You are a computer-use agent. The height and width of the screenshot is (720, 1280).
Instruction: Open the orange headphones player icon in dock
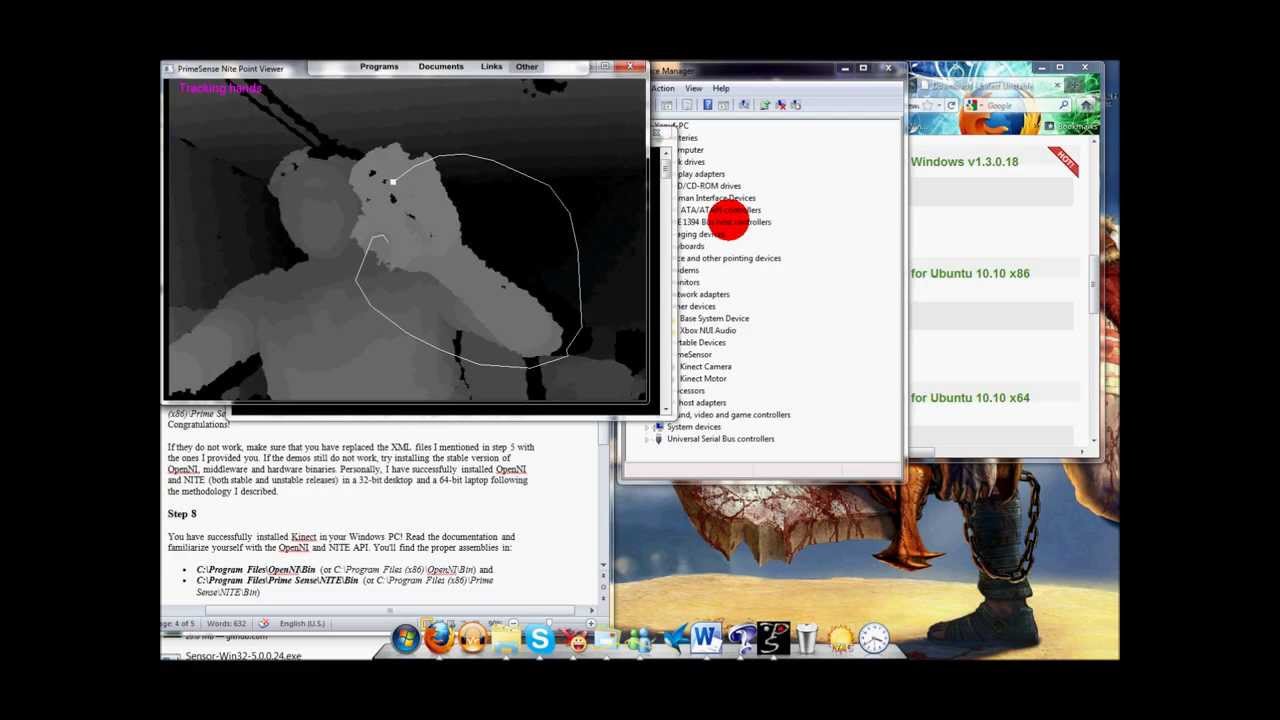click(x=473, y=638)
